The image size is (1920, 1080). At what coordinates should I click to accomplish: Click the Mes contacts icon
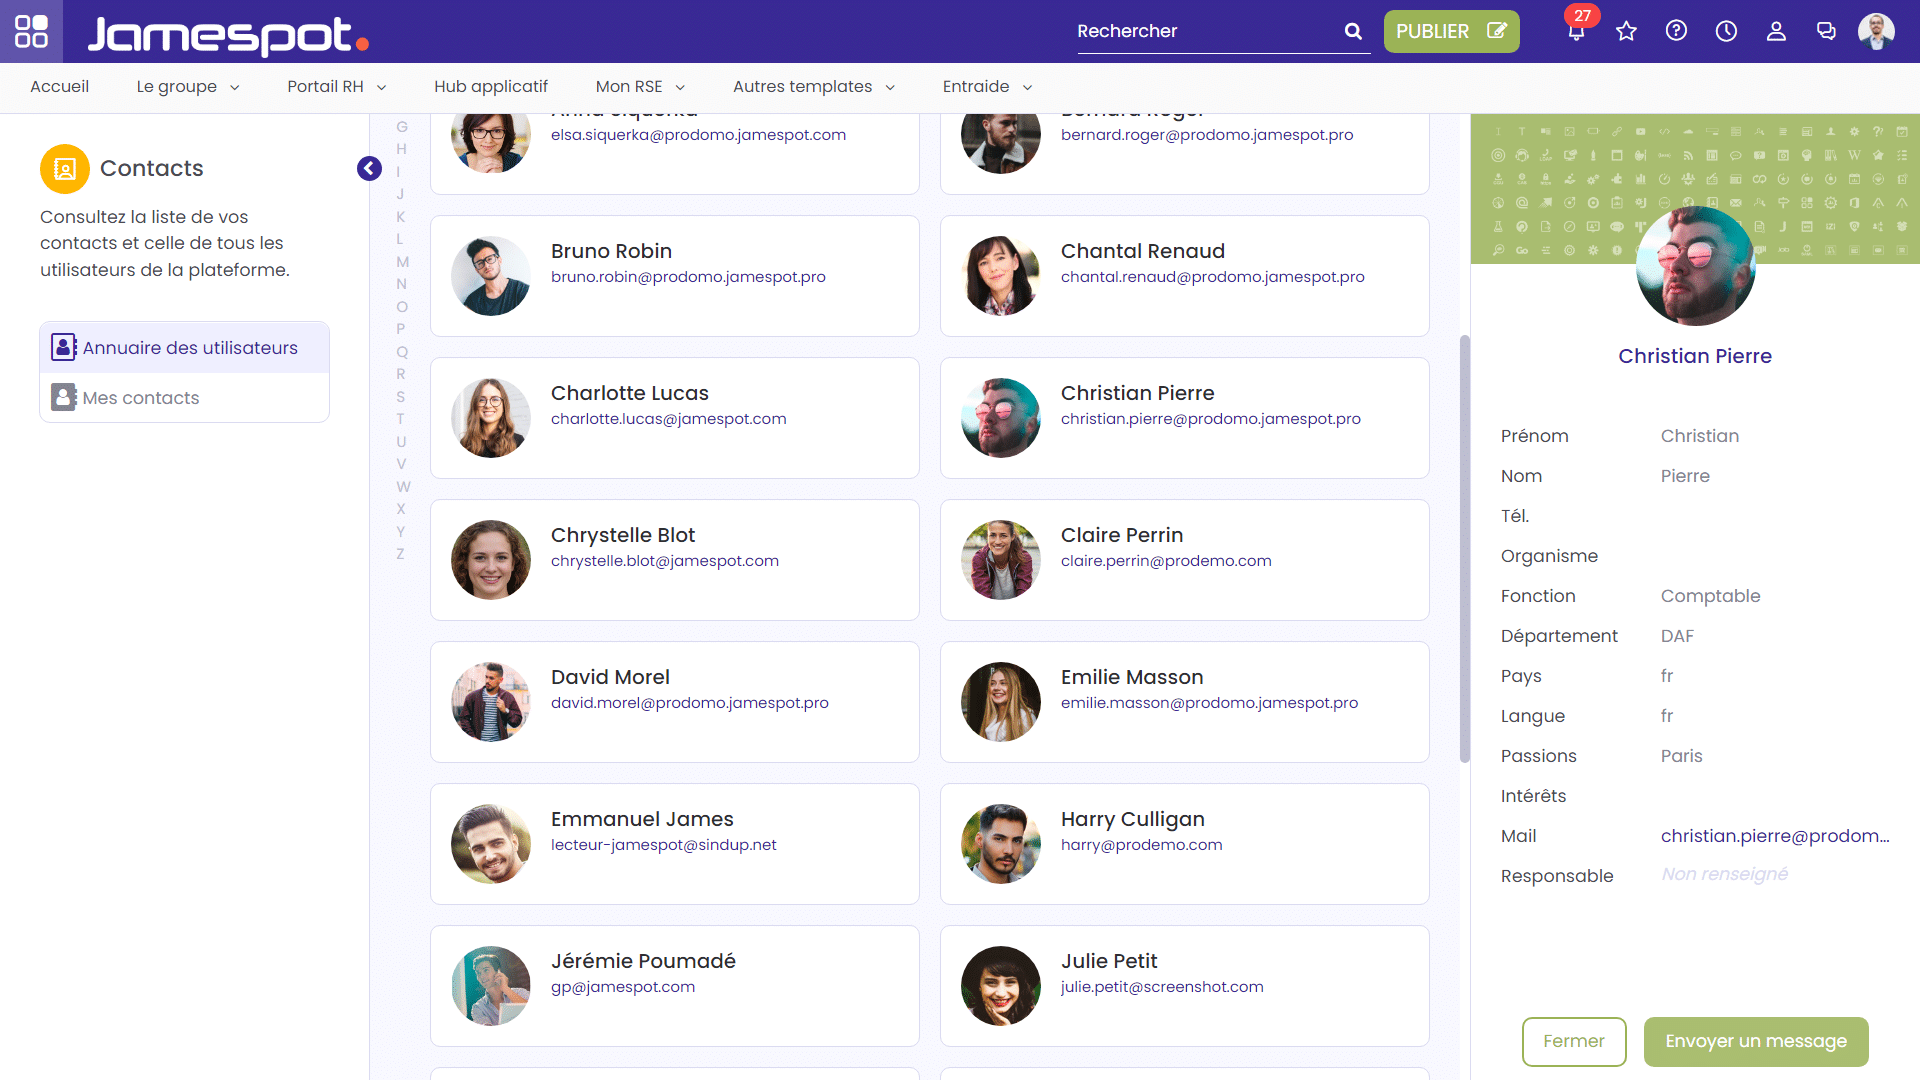tap(64, 397)
